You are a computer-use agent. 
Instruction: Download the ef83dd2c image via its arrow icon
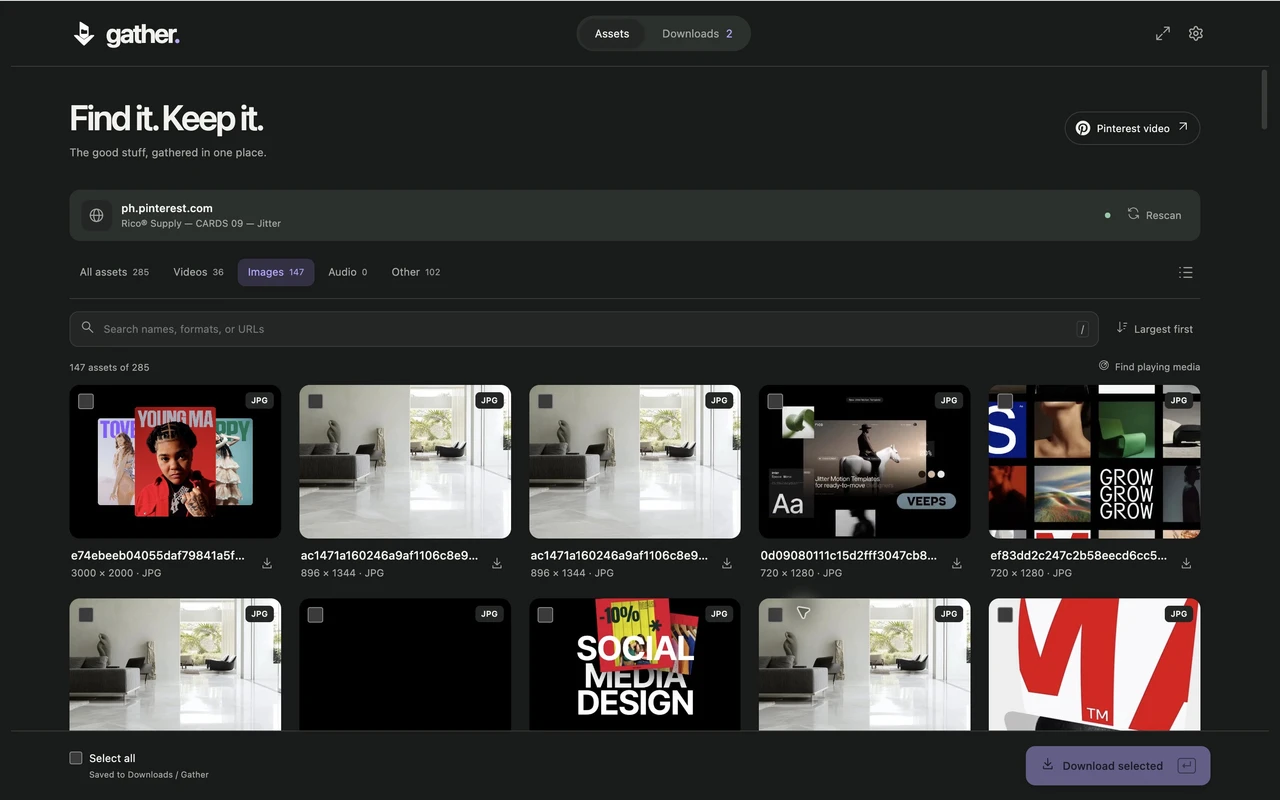click(1186, 564)
